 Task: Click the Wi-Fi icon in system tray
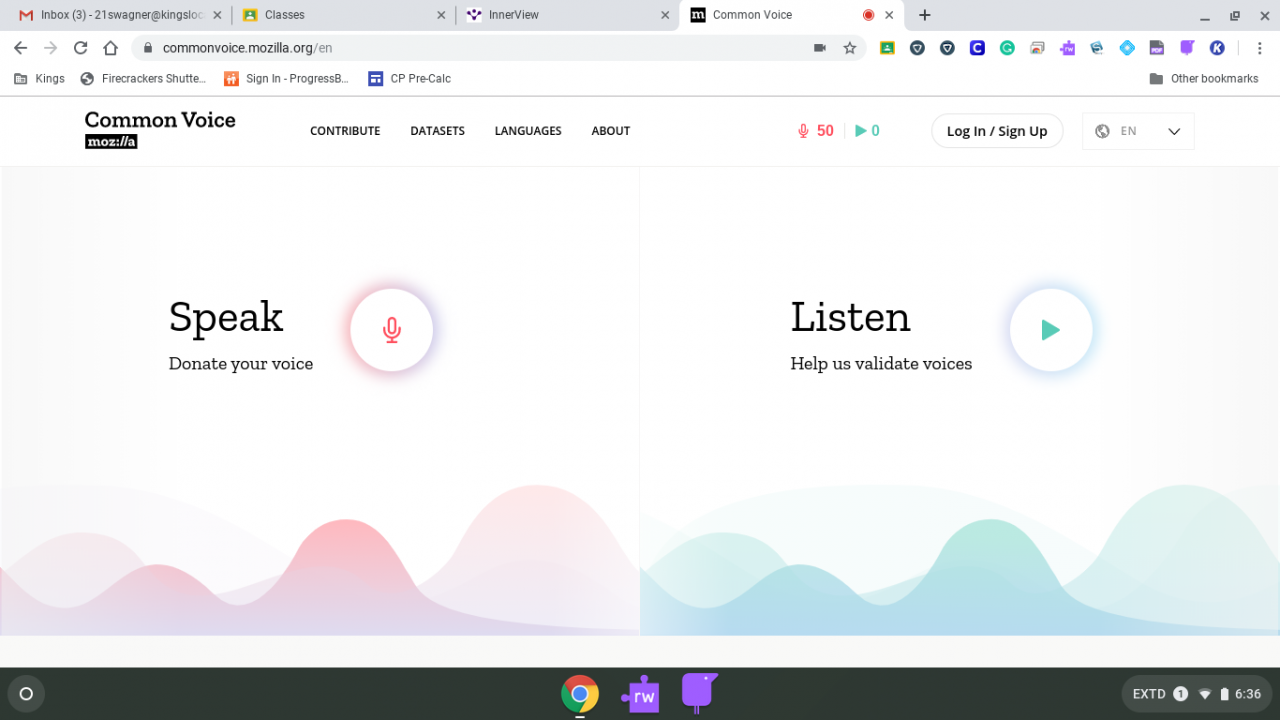coord(1205,694)
